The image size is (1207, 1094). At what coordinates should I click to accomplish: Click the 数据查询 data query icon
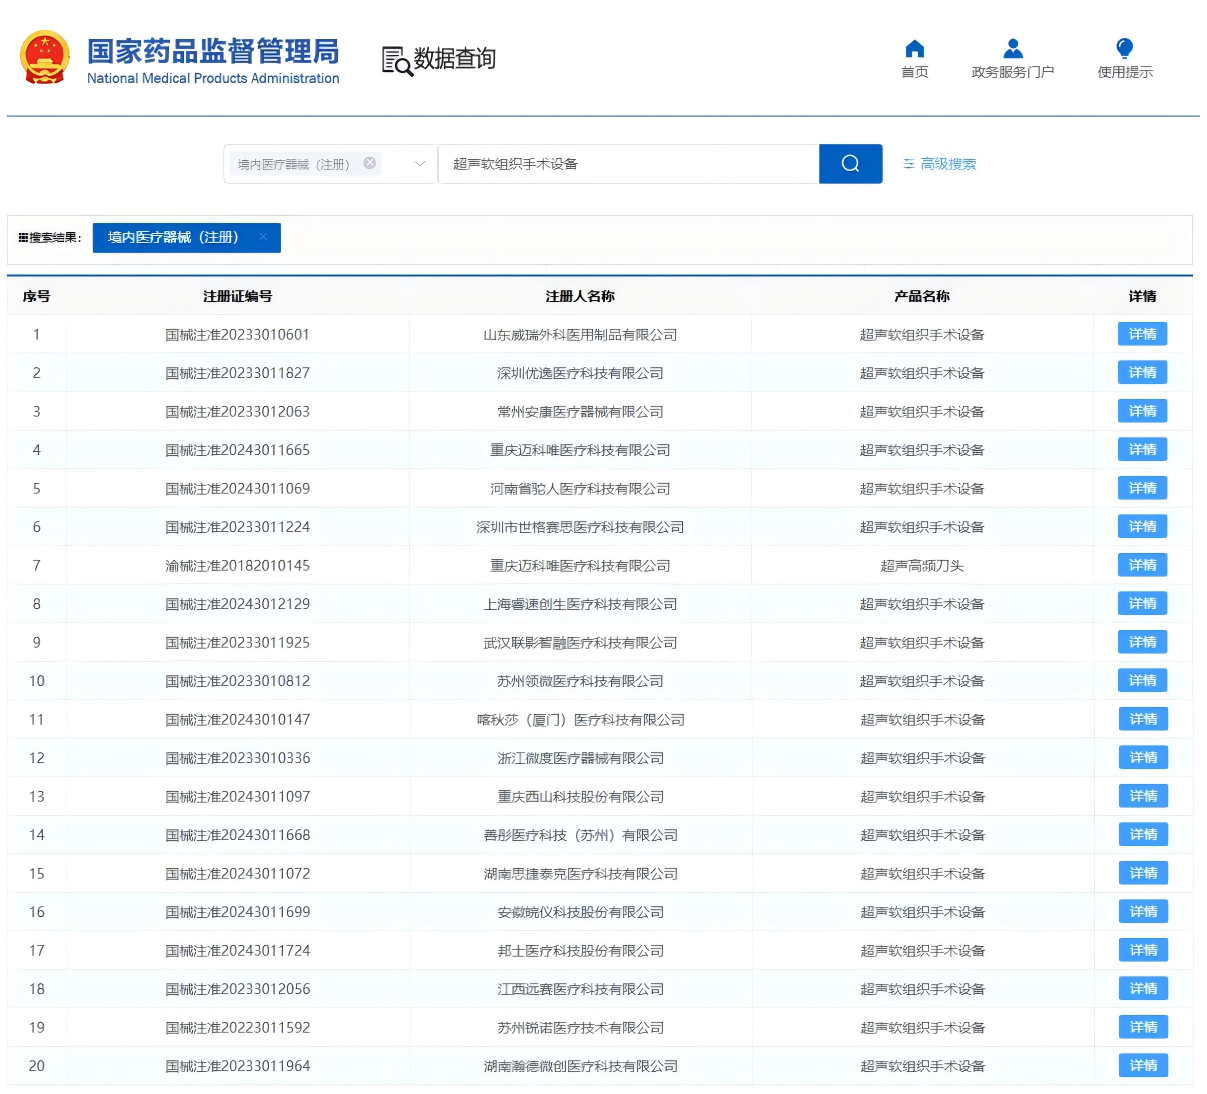click(x=397, y=61)
